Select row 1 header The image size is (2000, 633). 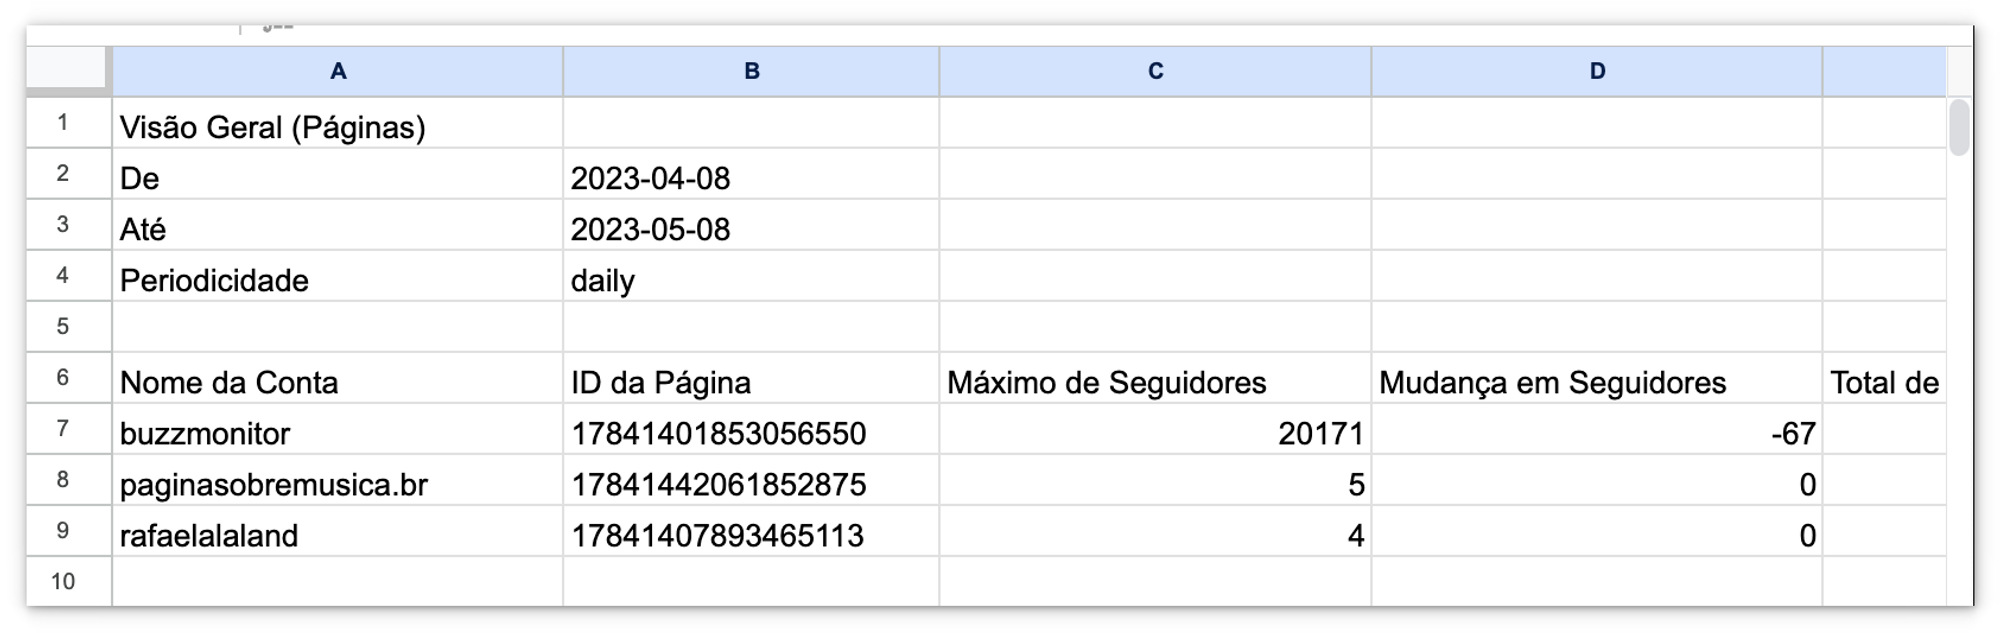pyautogui.click(x=63, y=123)
